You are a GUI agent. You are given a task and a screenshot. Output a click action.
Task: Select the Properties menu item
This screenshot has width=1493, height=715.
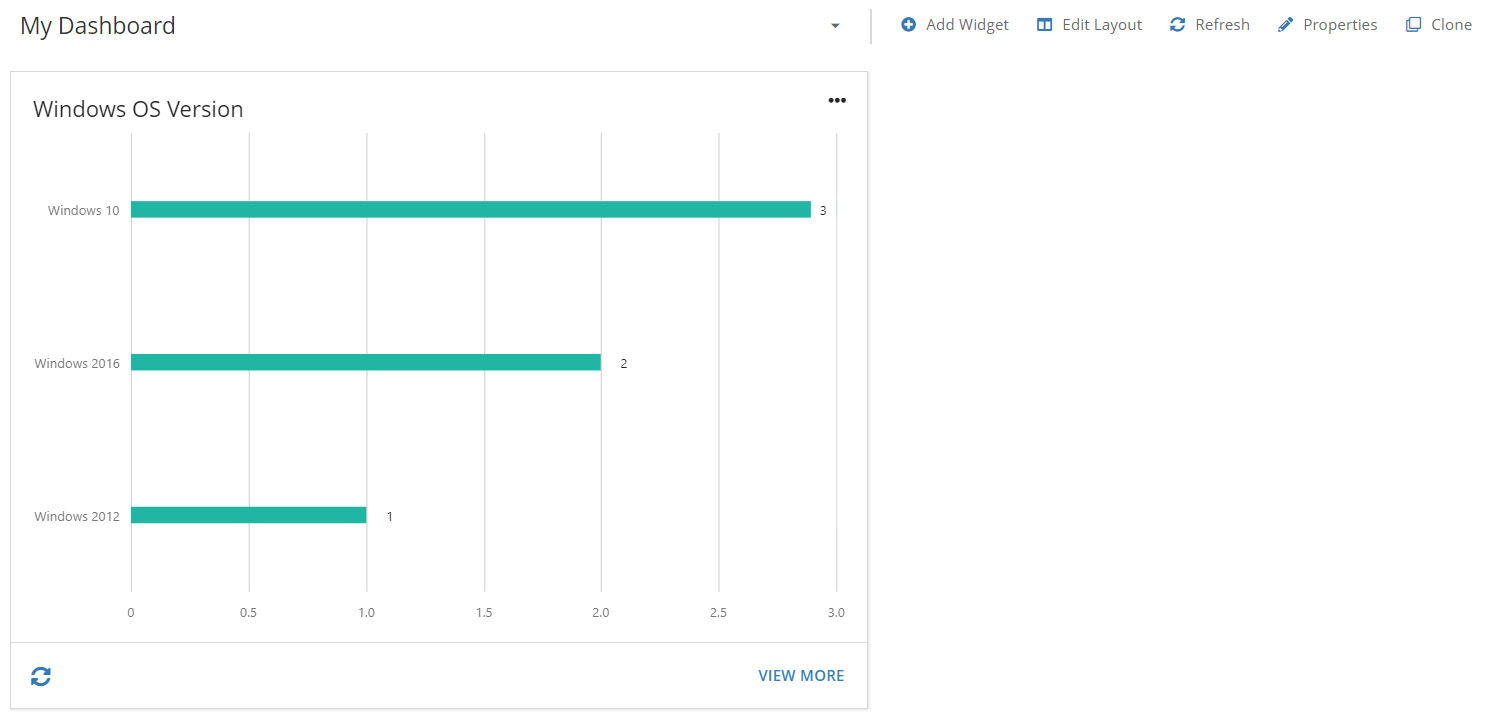click(x=1327, y=24)
